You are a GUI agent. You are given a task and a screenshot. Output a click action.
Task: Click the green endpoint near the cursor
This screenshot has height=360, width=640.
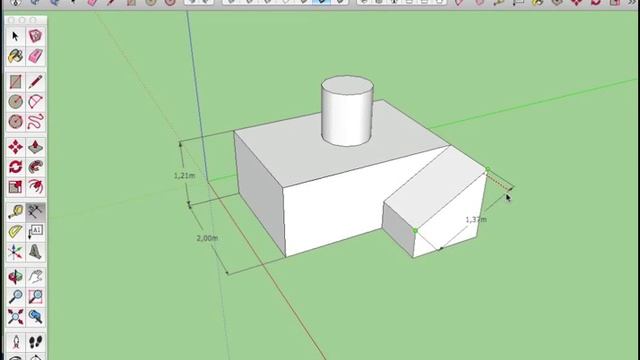[x=488, y=169]
